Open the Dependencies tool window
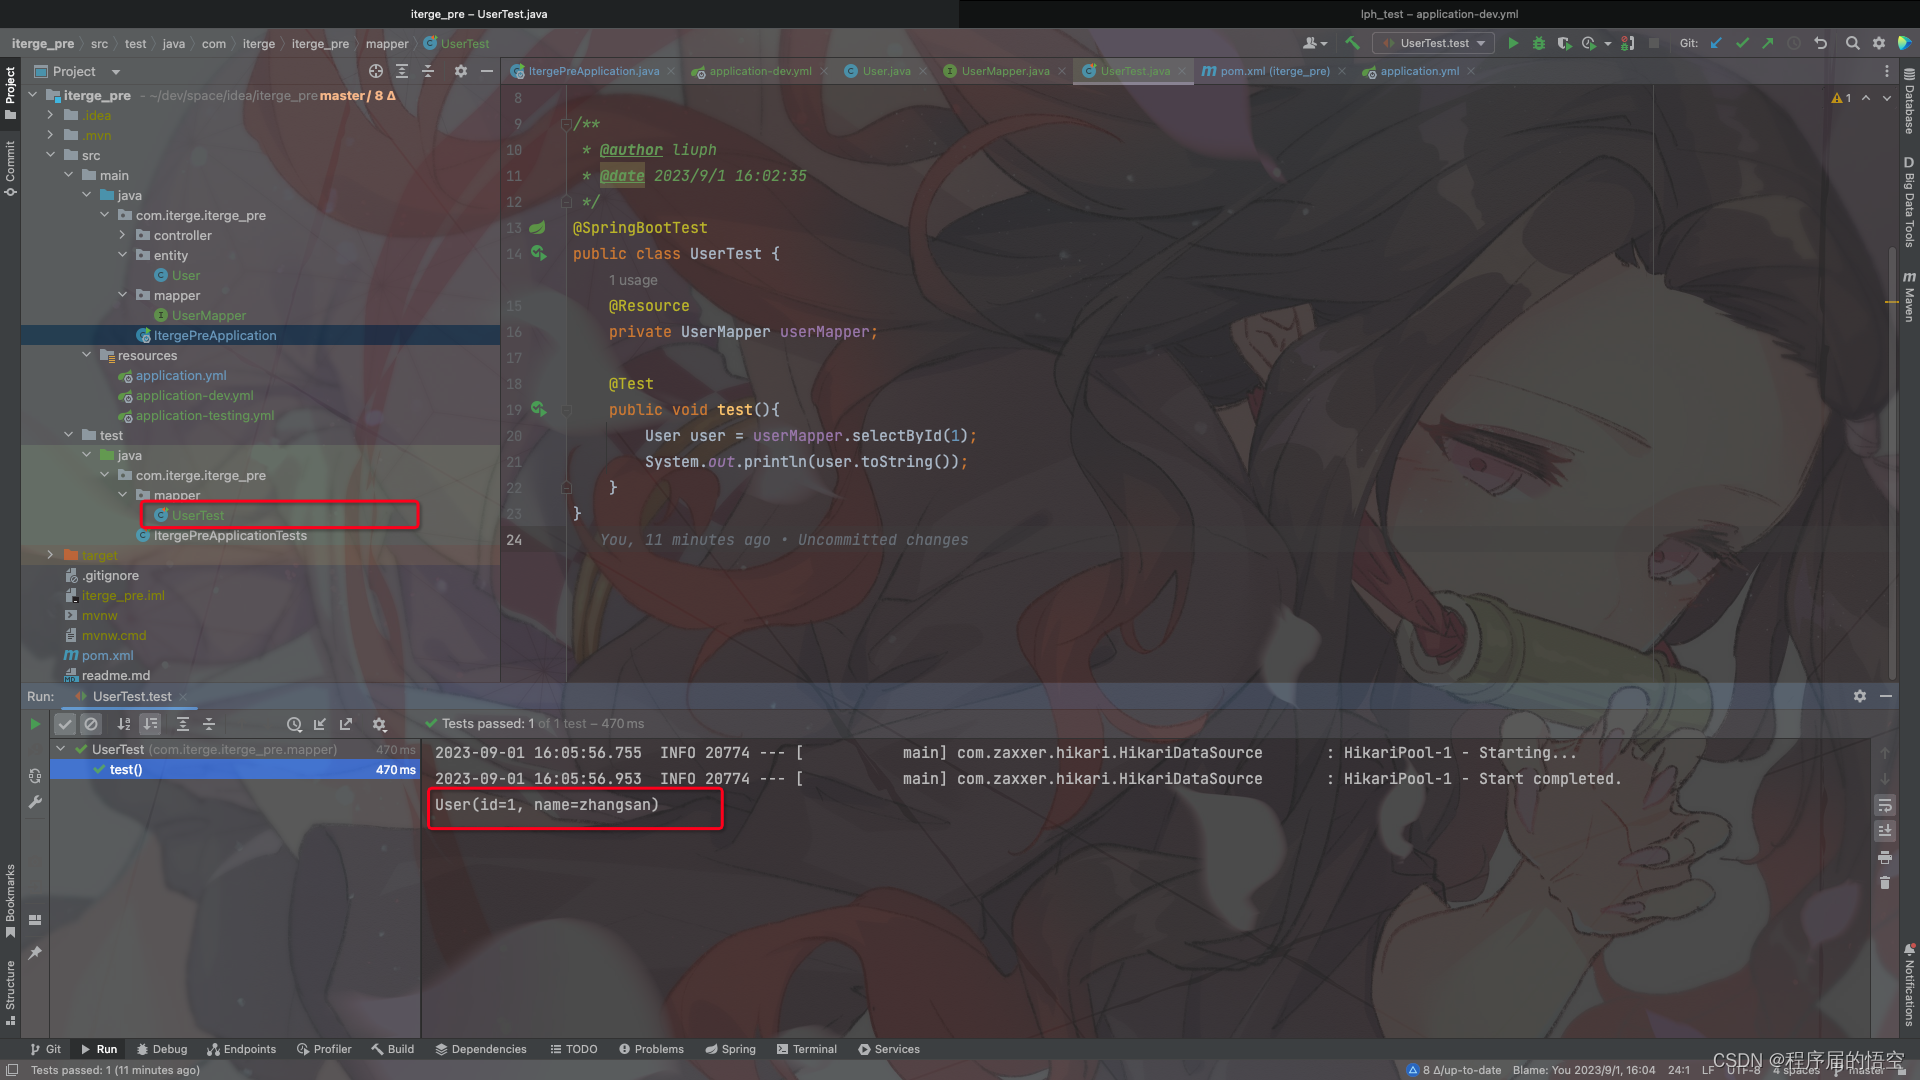The width and height of the screenshot is (1920, 1080). click(x=481, y=1049)
